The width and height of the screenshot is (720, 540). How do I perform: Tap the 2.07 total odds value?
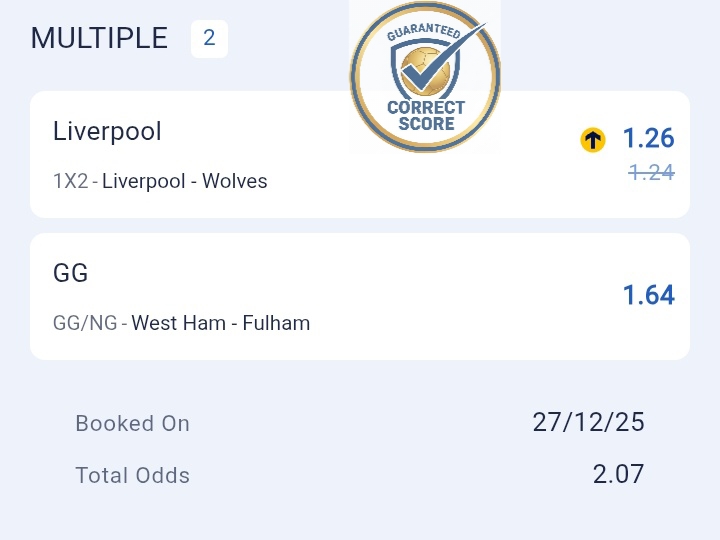(x=618, y=474)
